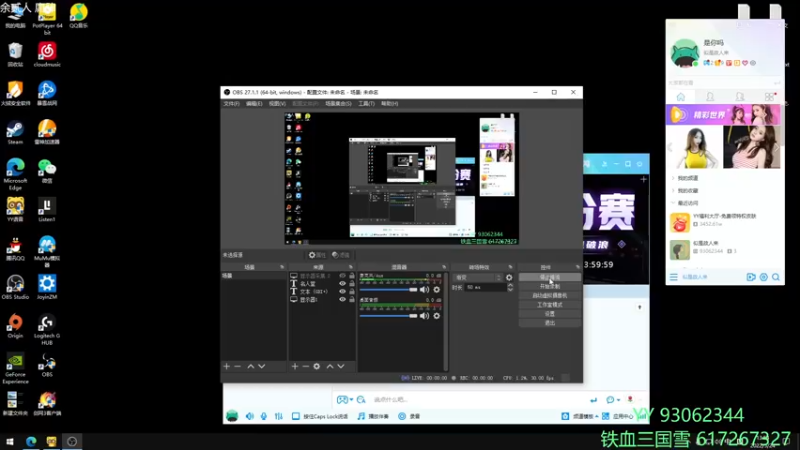Adjust the desktop audio volume slider
The width and height of the screenshot is (800, 450).
click(x=388, y=316)
